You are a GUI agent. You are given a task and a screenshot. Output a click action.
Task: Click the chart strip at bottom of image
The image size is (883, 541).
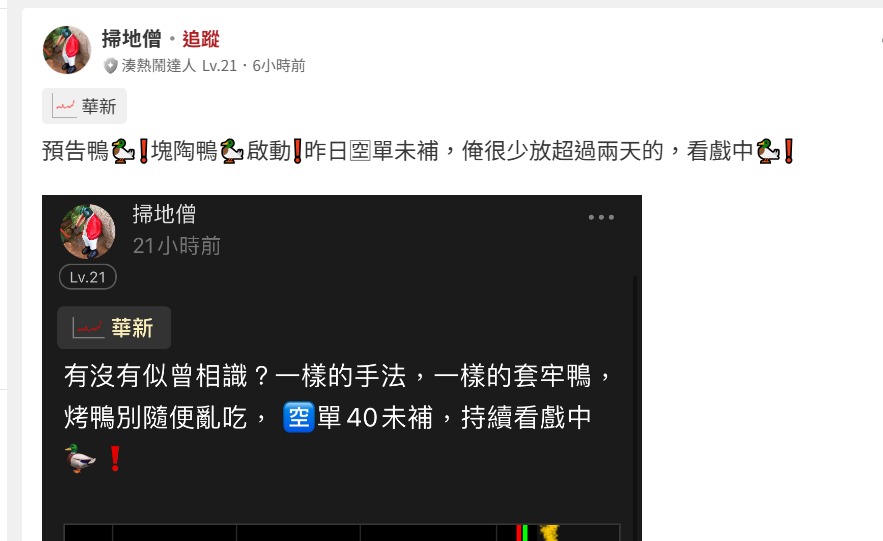(342, 533)
